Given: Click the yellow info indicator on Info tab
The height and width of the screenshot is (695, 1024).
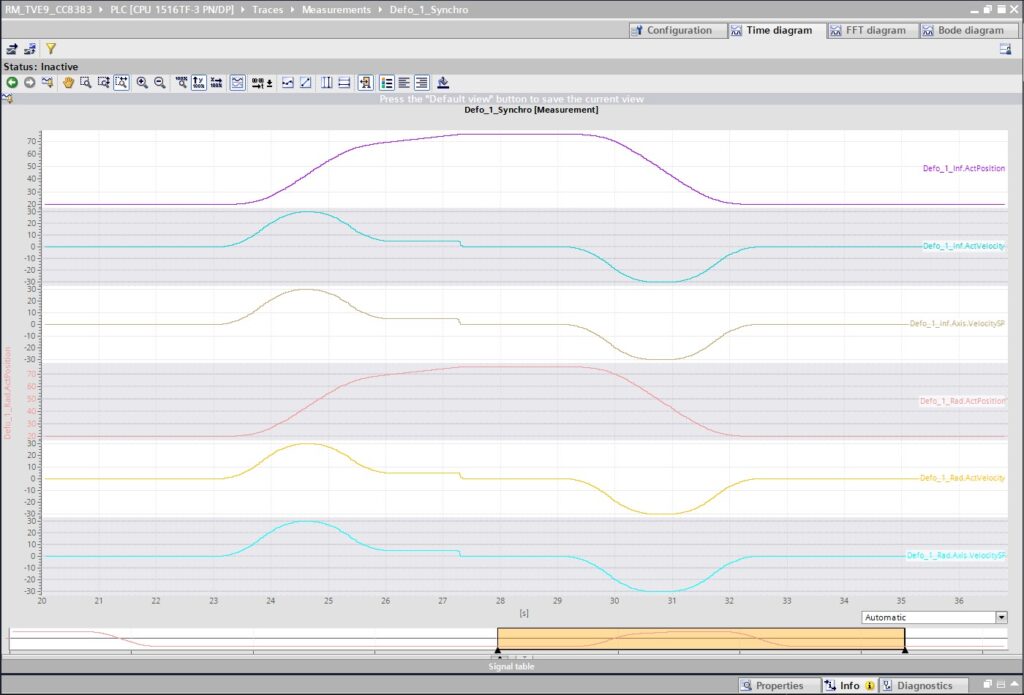Looking at the screenshot, I should point(869,686).
